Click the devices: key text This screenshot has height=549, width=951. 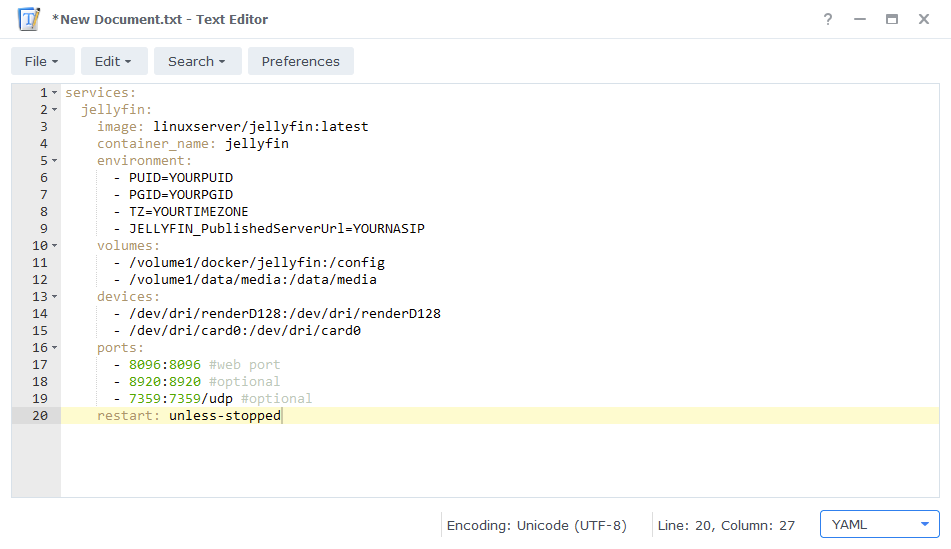tap(129, 297)
